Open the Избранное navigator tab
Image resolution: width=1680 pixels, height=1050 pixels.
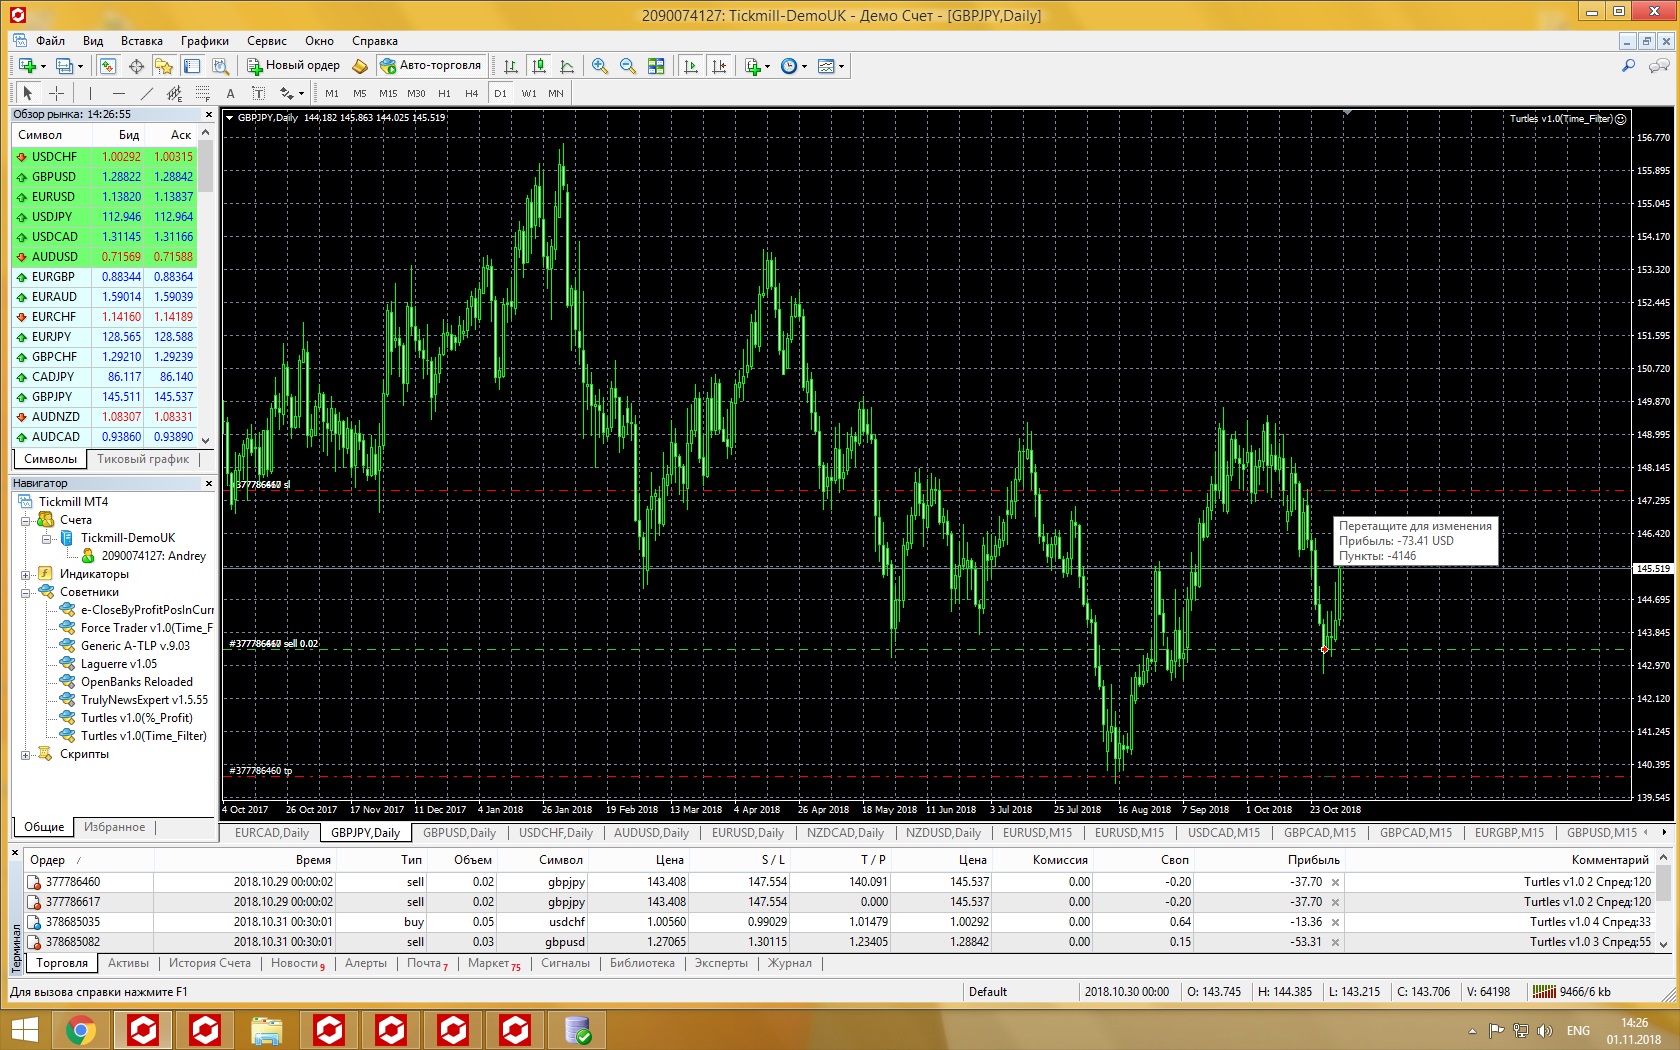(x=115, y=827)
